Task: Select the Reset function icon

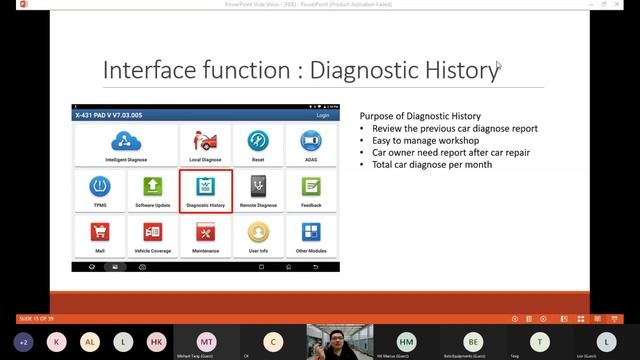Action: coord(258,141)
